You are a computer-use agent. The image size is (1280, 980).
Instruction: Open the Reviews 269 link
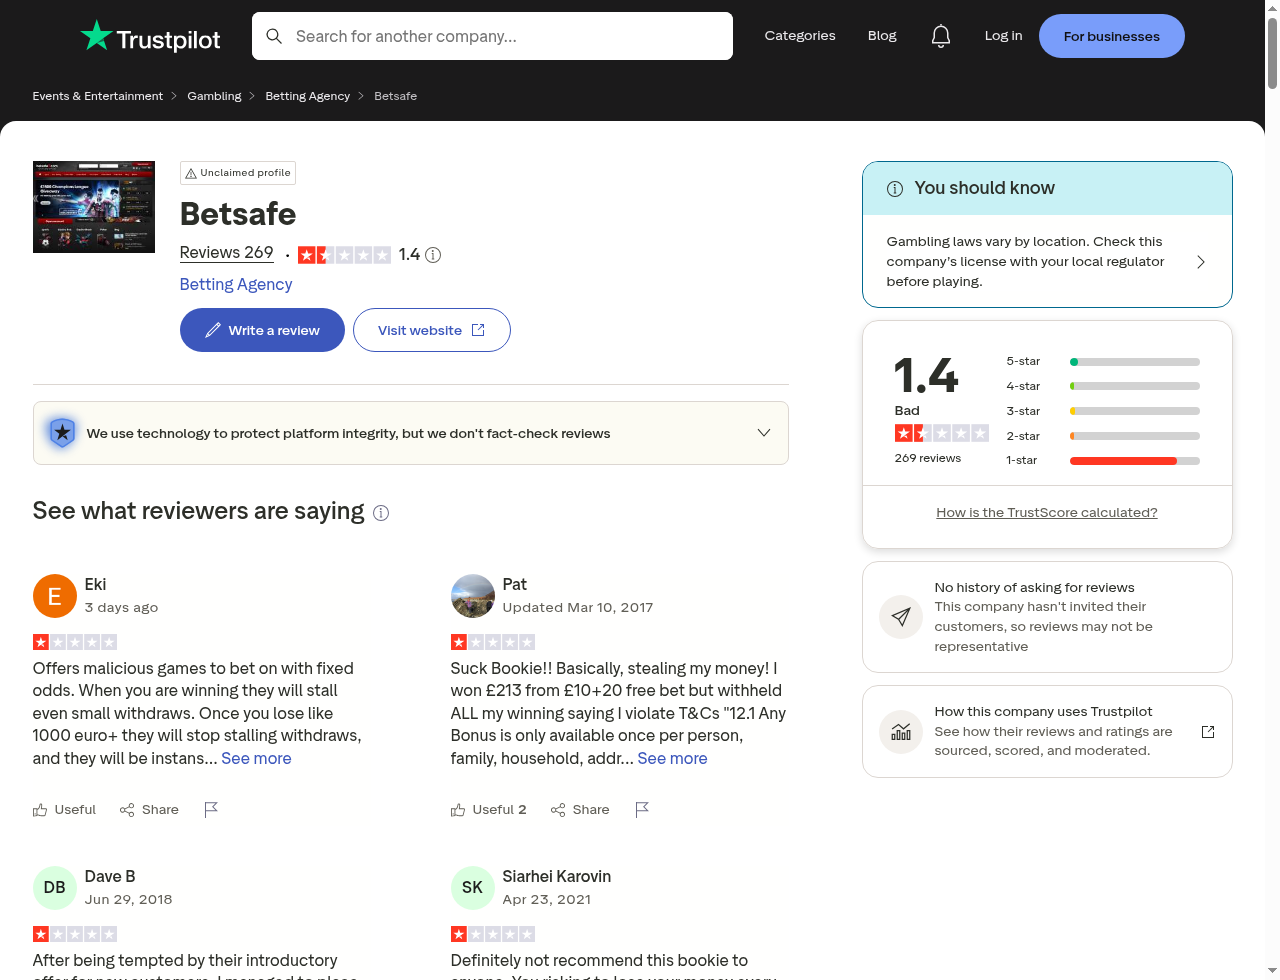click(x=227, y=253)
